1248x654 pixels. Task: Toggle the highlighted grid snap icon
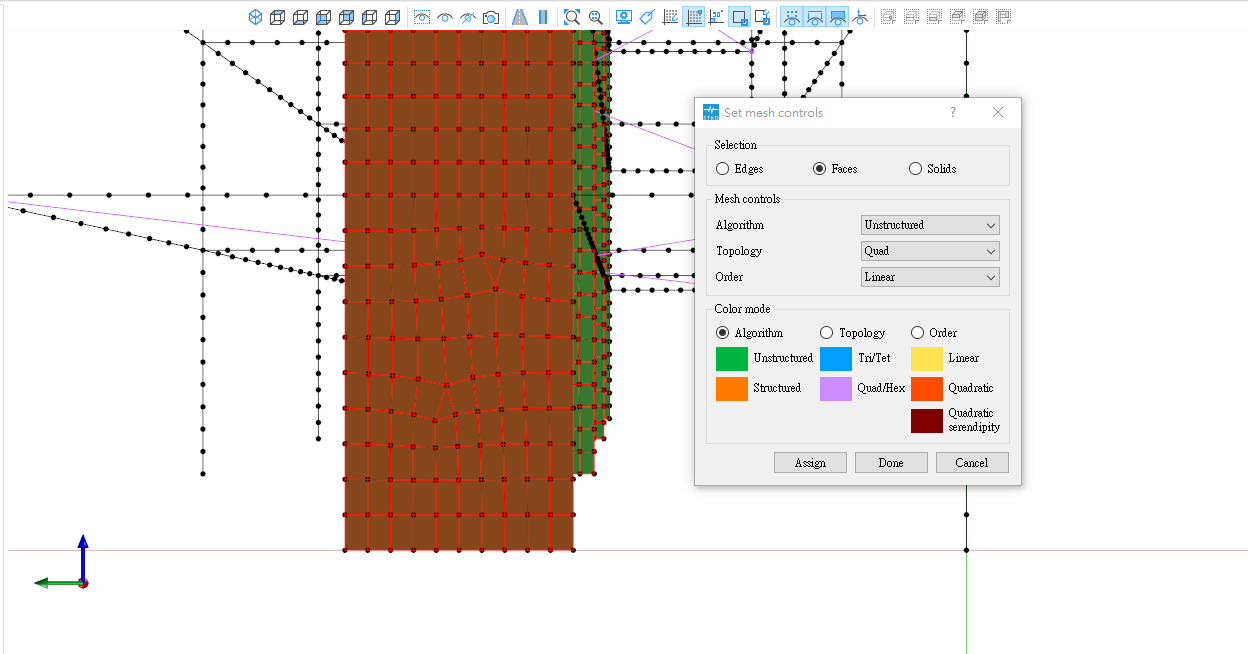pos(693,17)
